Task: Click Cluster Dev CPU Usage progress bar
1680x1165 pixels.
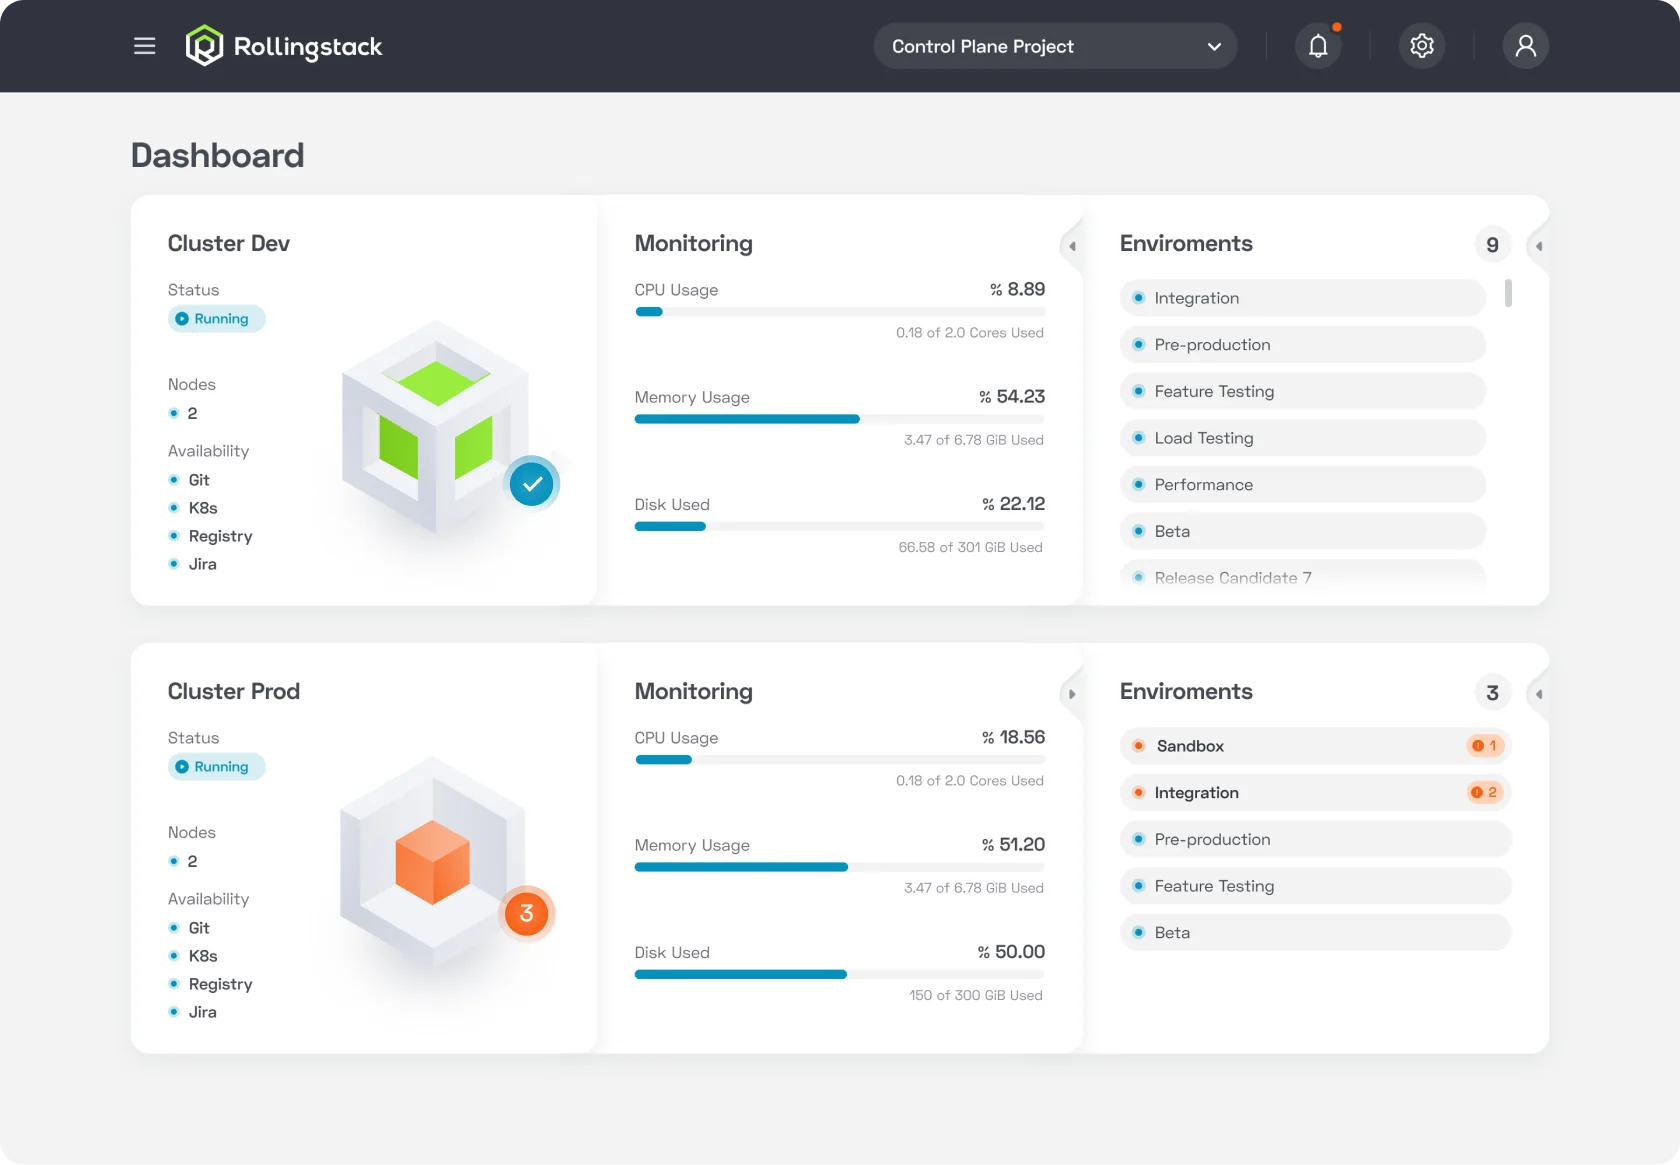Action: coord(839,312)
